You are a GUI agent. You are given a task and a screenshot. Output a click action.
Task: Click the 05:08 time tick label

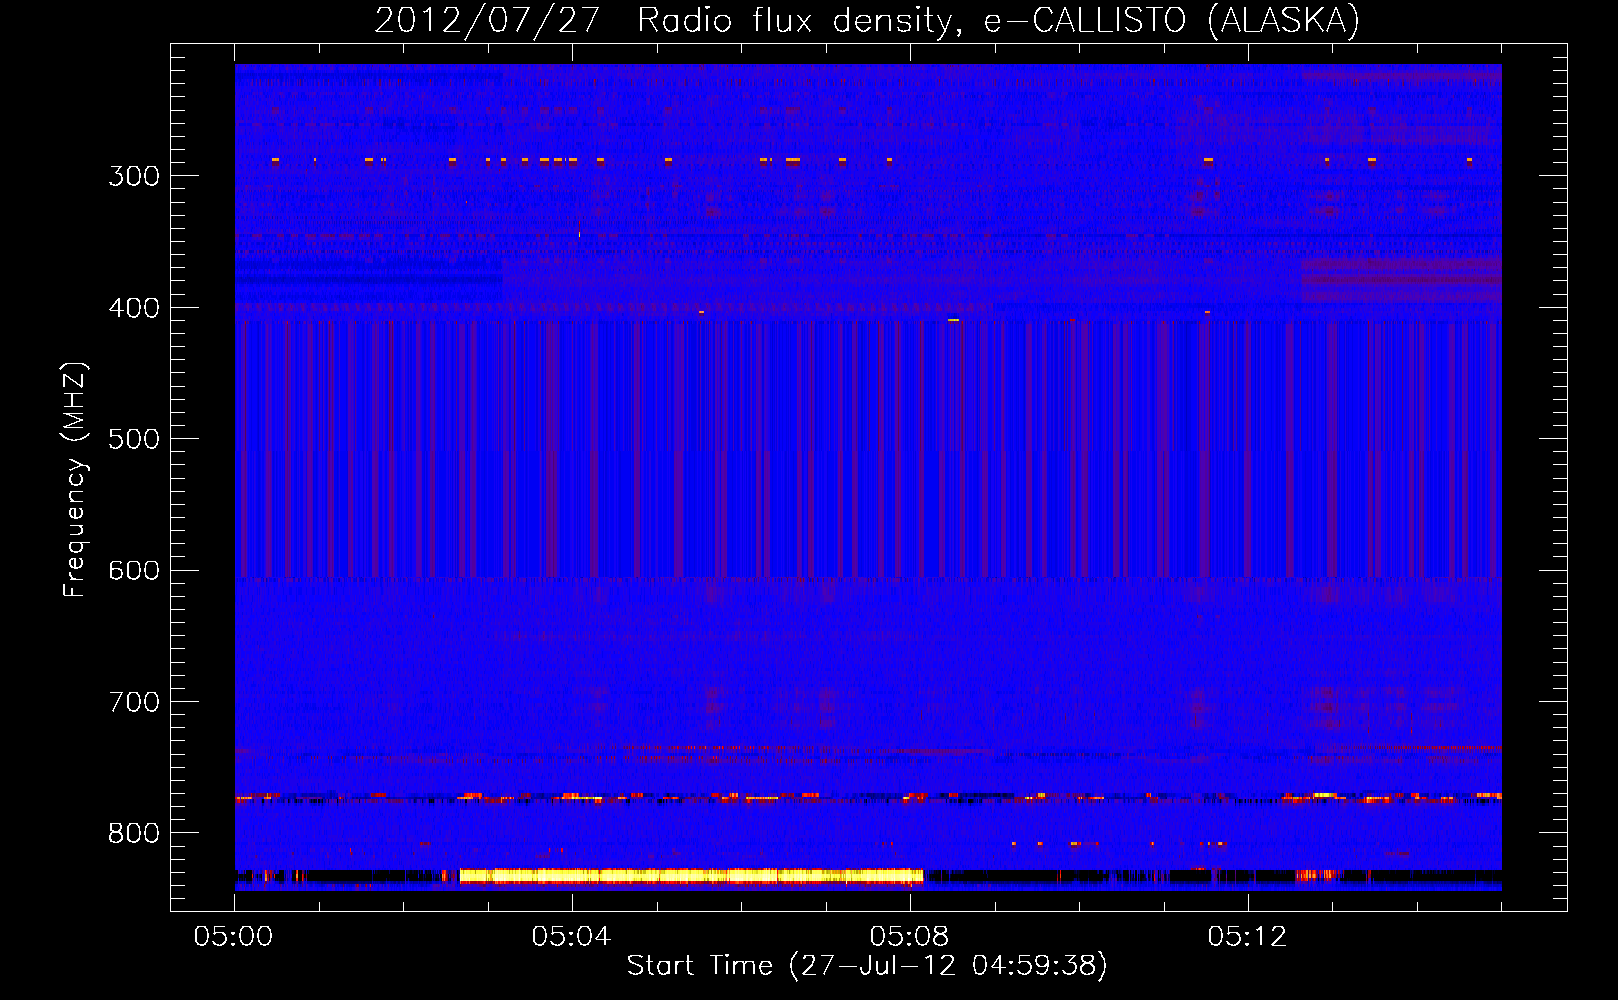coord(909,937)
